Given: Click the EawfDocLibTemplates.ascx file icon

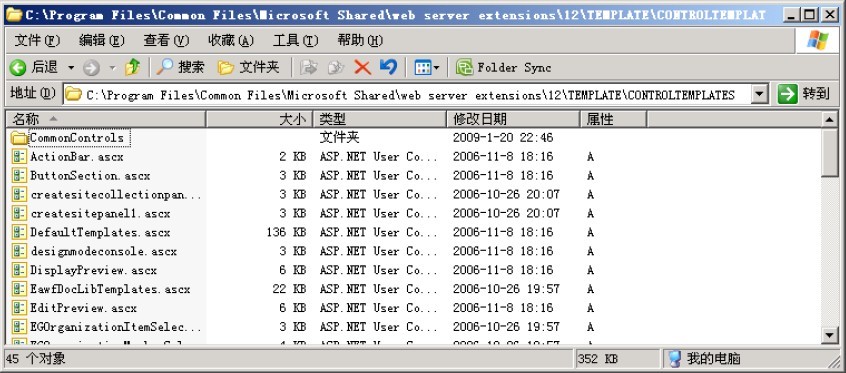Looking at the screenshot, I should point(20,289).
